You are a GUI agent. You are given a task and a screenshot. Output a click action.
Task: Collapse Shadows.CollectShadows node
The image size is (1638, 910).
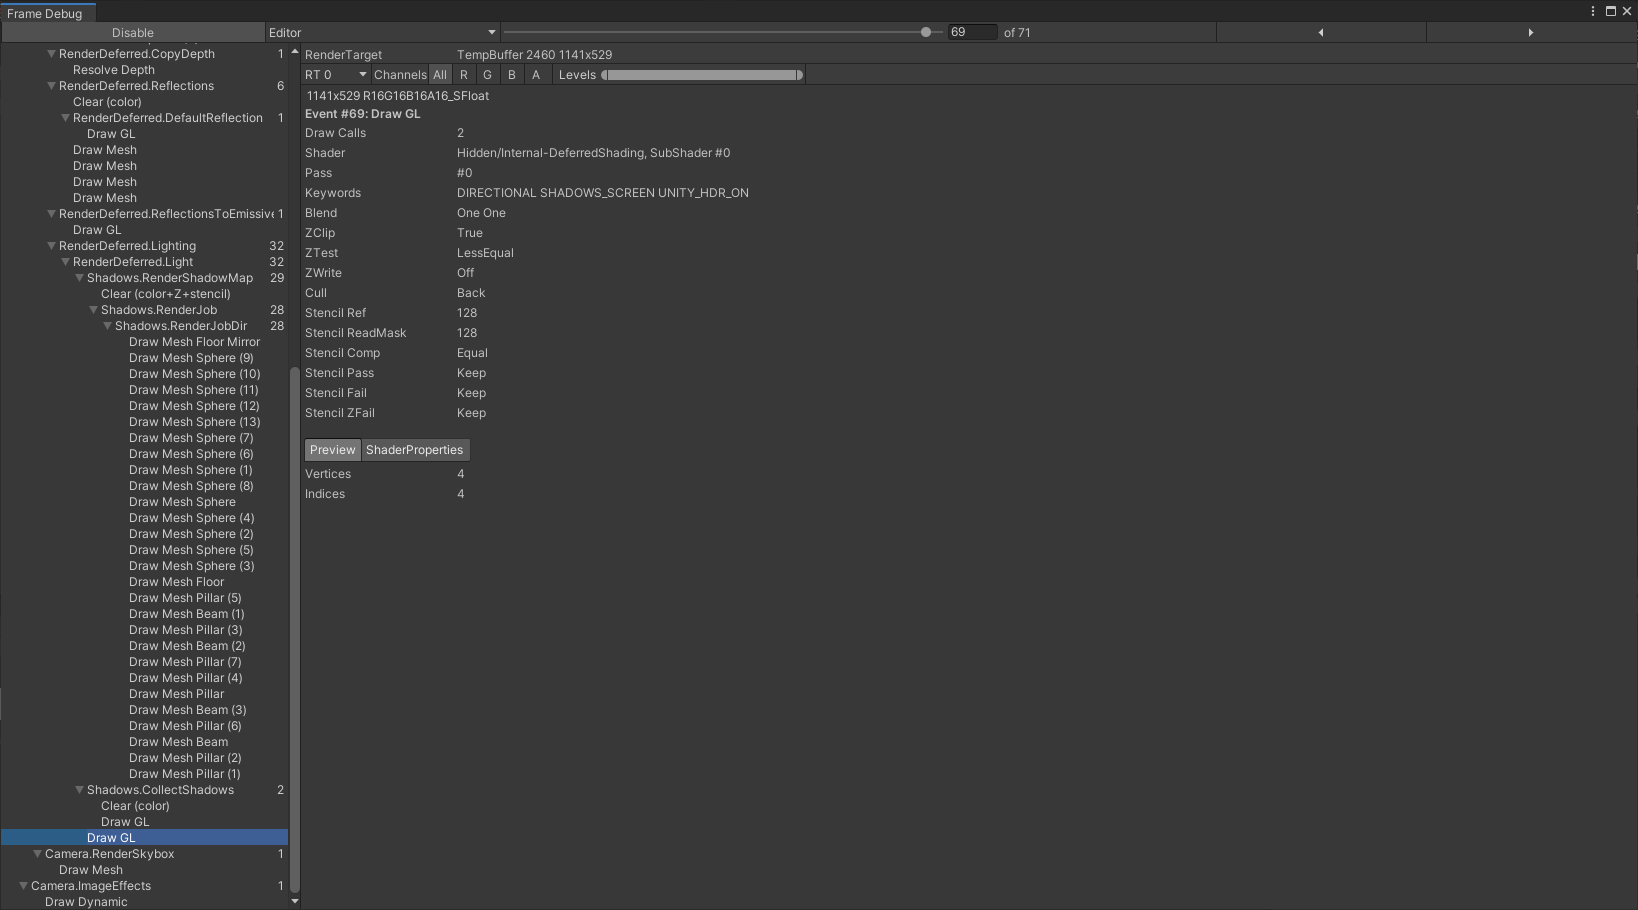click(79, 790)
